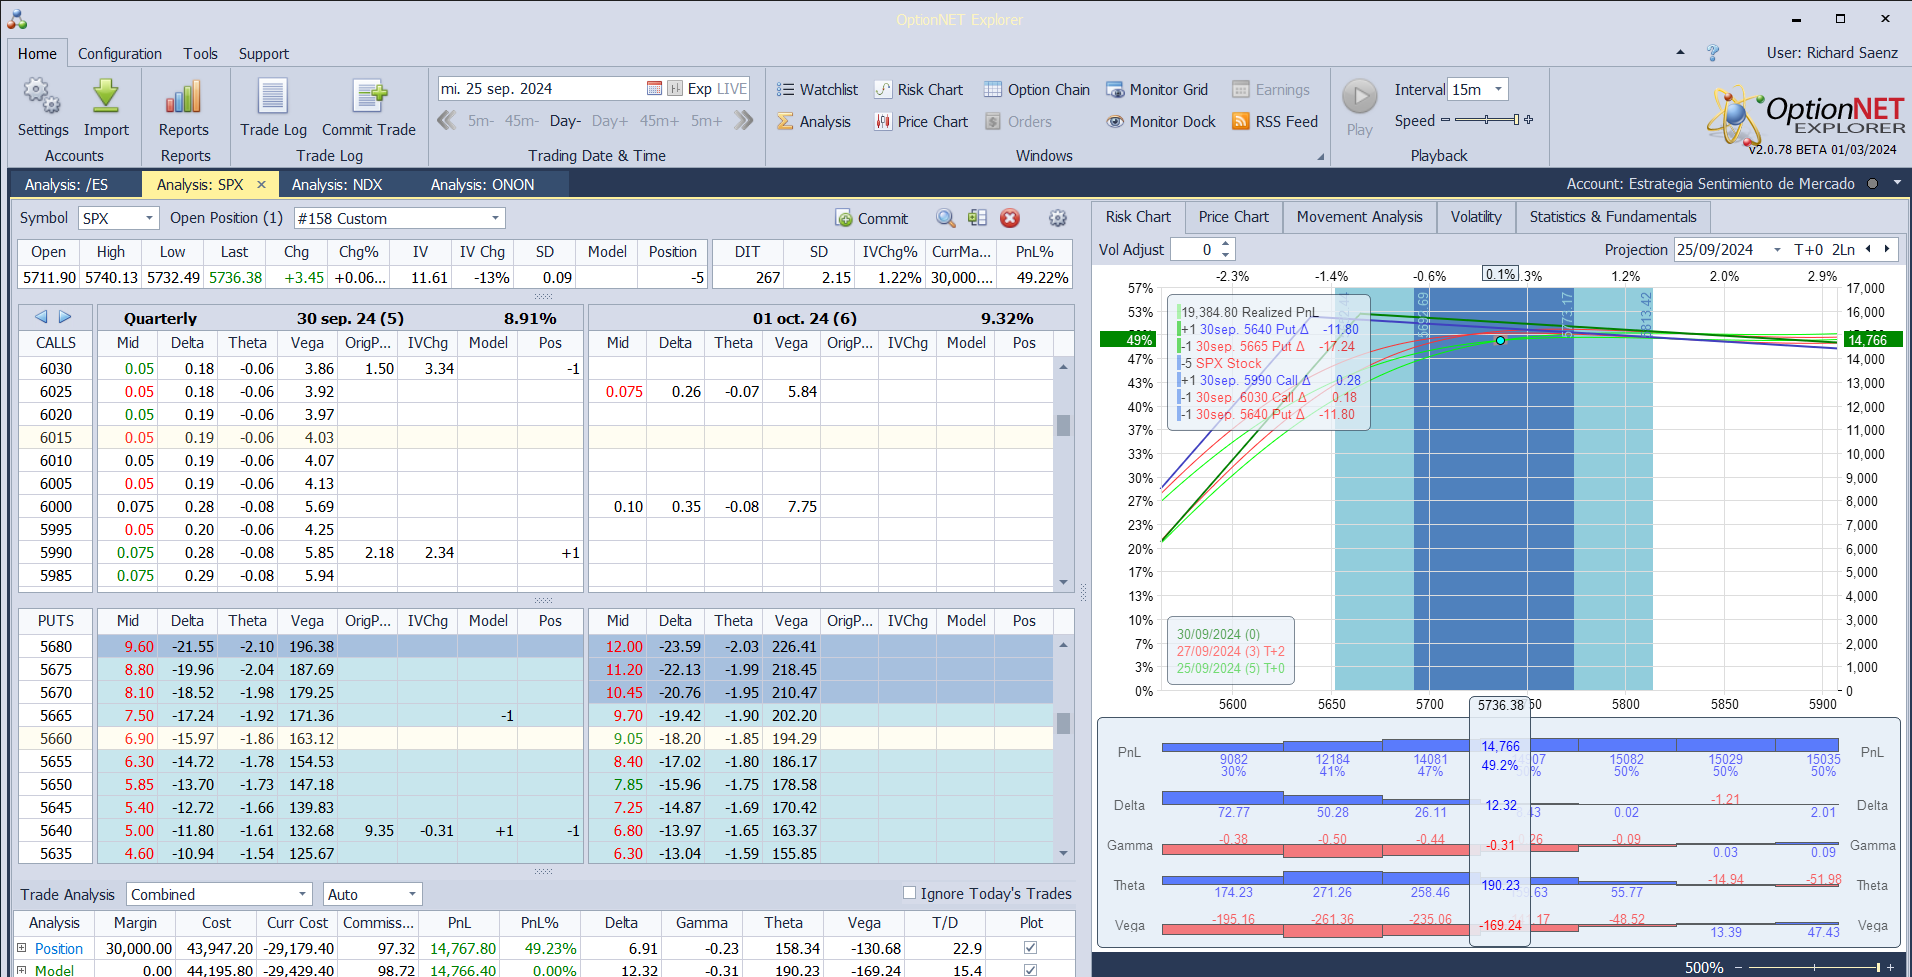Switch to the Analysis: ONON tab

[x=483, y=184]
